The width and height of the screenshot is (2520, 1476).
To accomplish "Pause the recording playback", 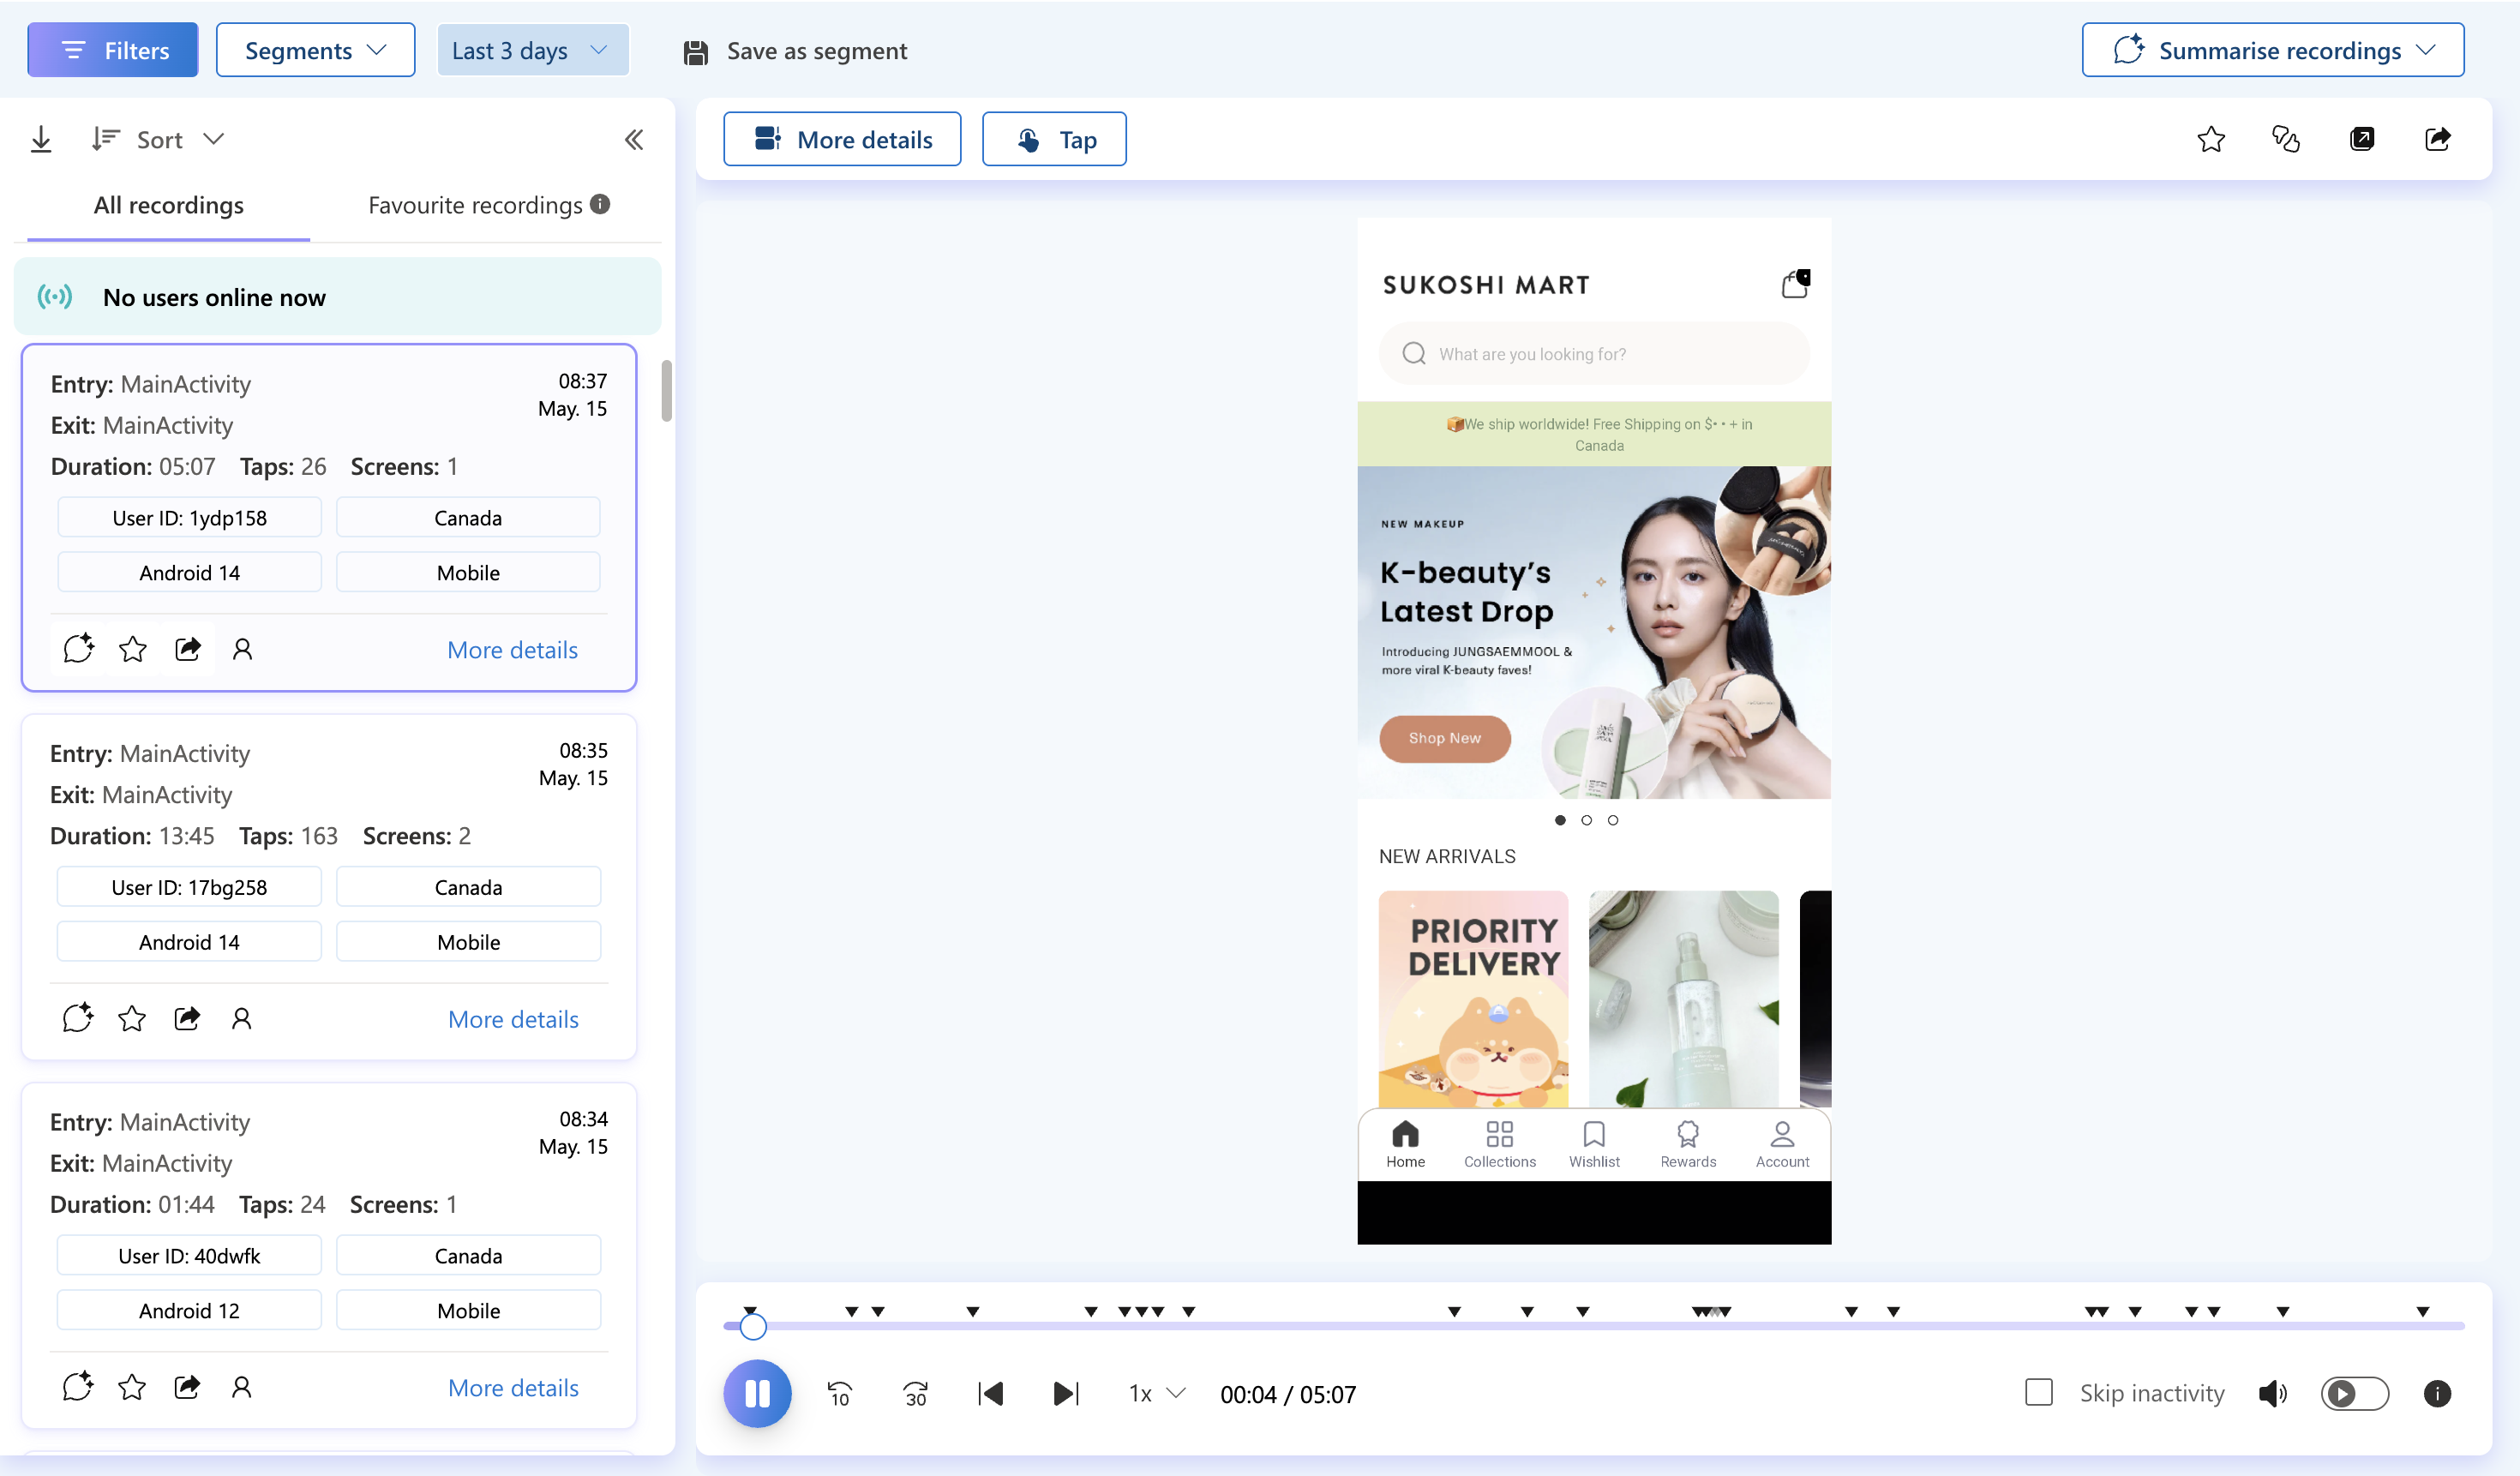I will click(757, 1393).
